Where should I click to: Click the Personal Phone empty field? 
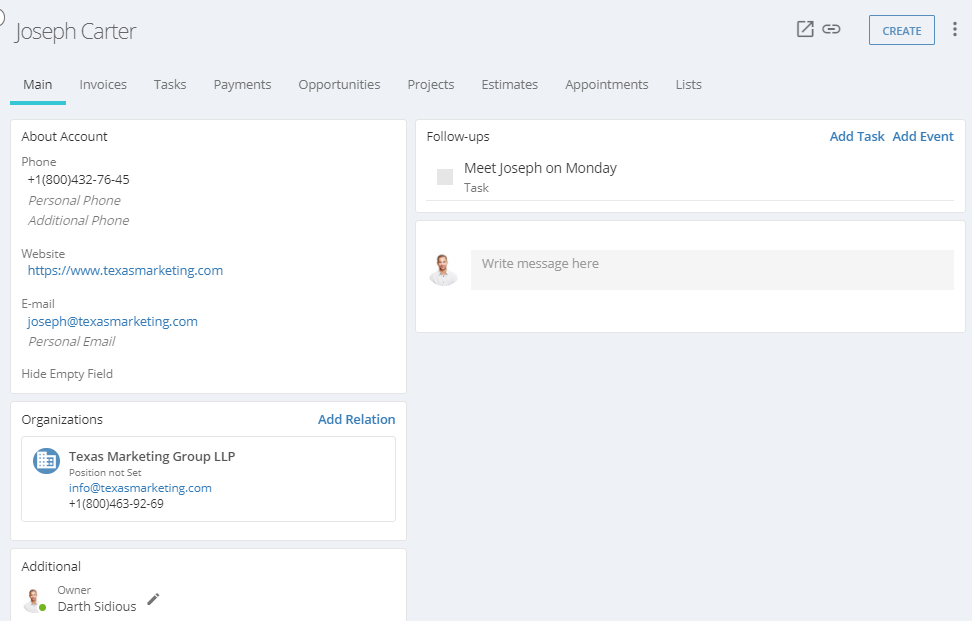(74, 200)
